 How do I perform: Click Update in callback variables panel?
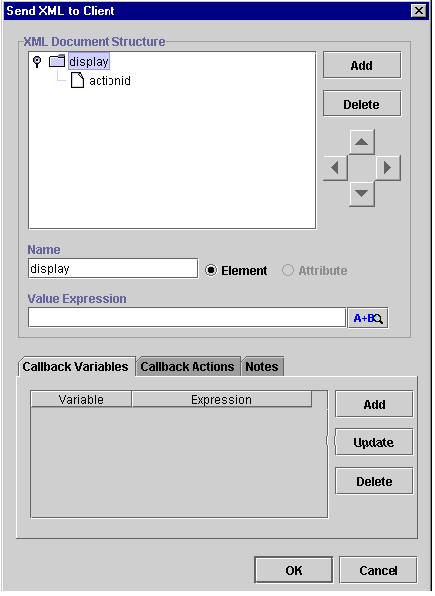point(374,442)
